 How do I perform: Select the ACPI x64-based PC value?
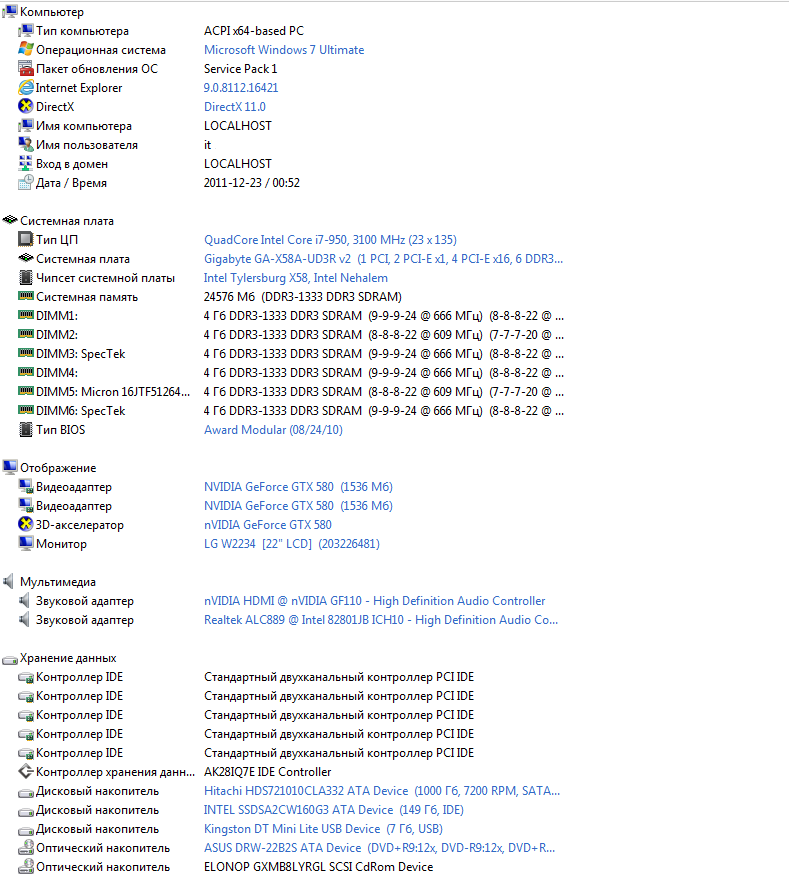254,31
